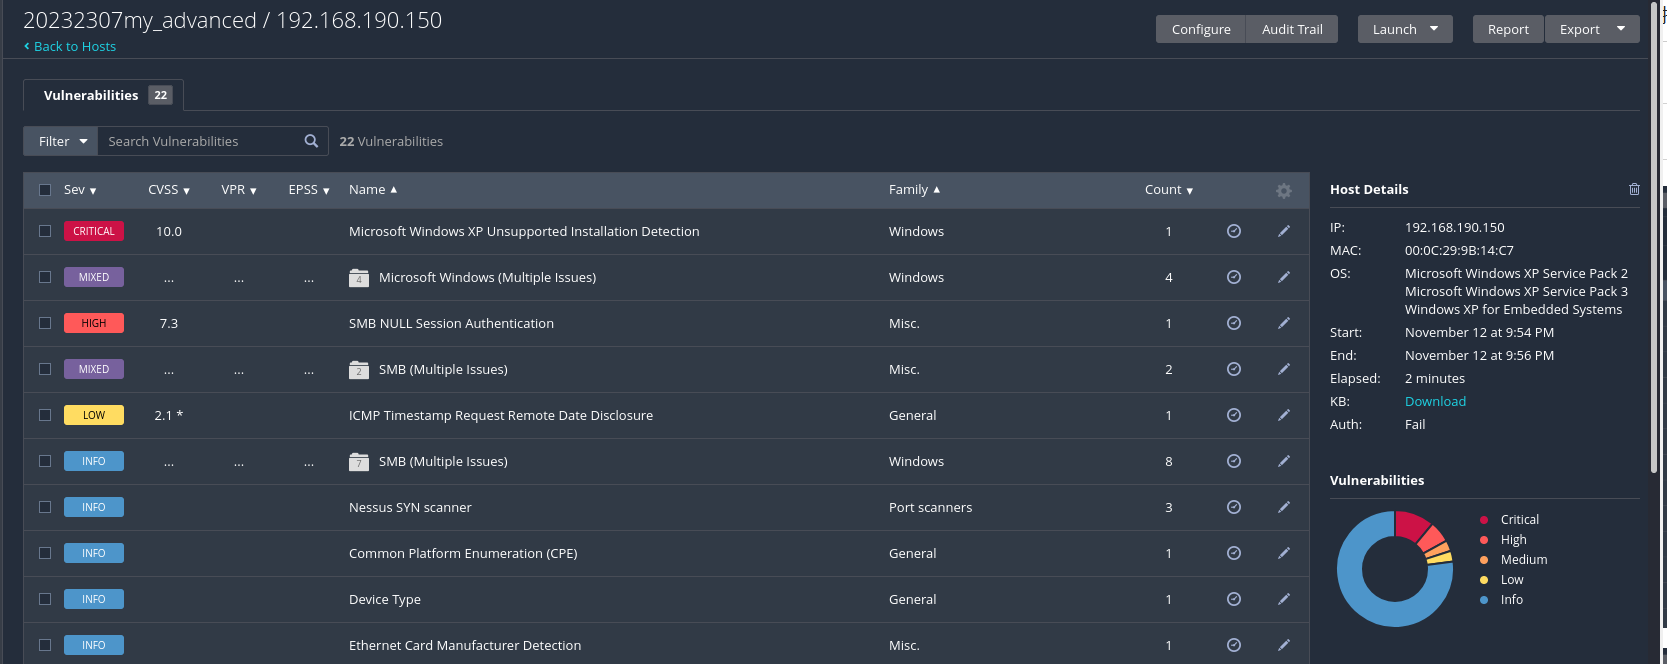Click pencil icon for Nessus SYN scanner
This screenshot has width=1667, height=664.
click(x=1284, y=507)
